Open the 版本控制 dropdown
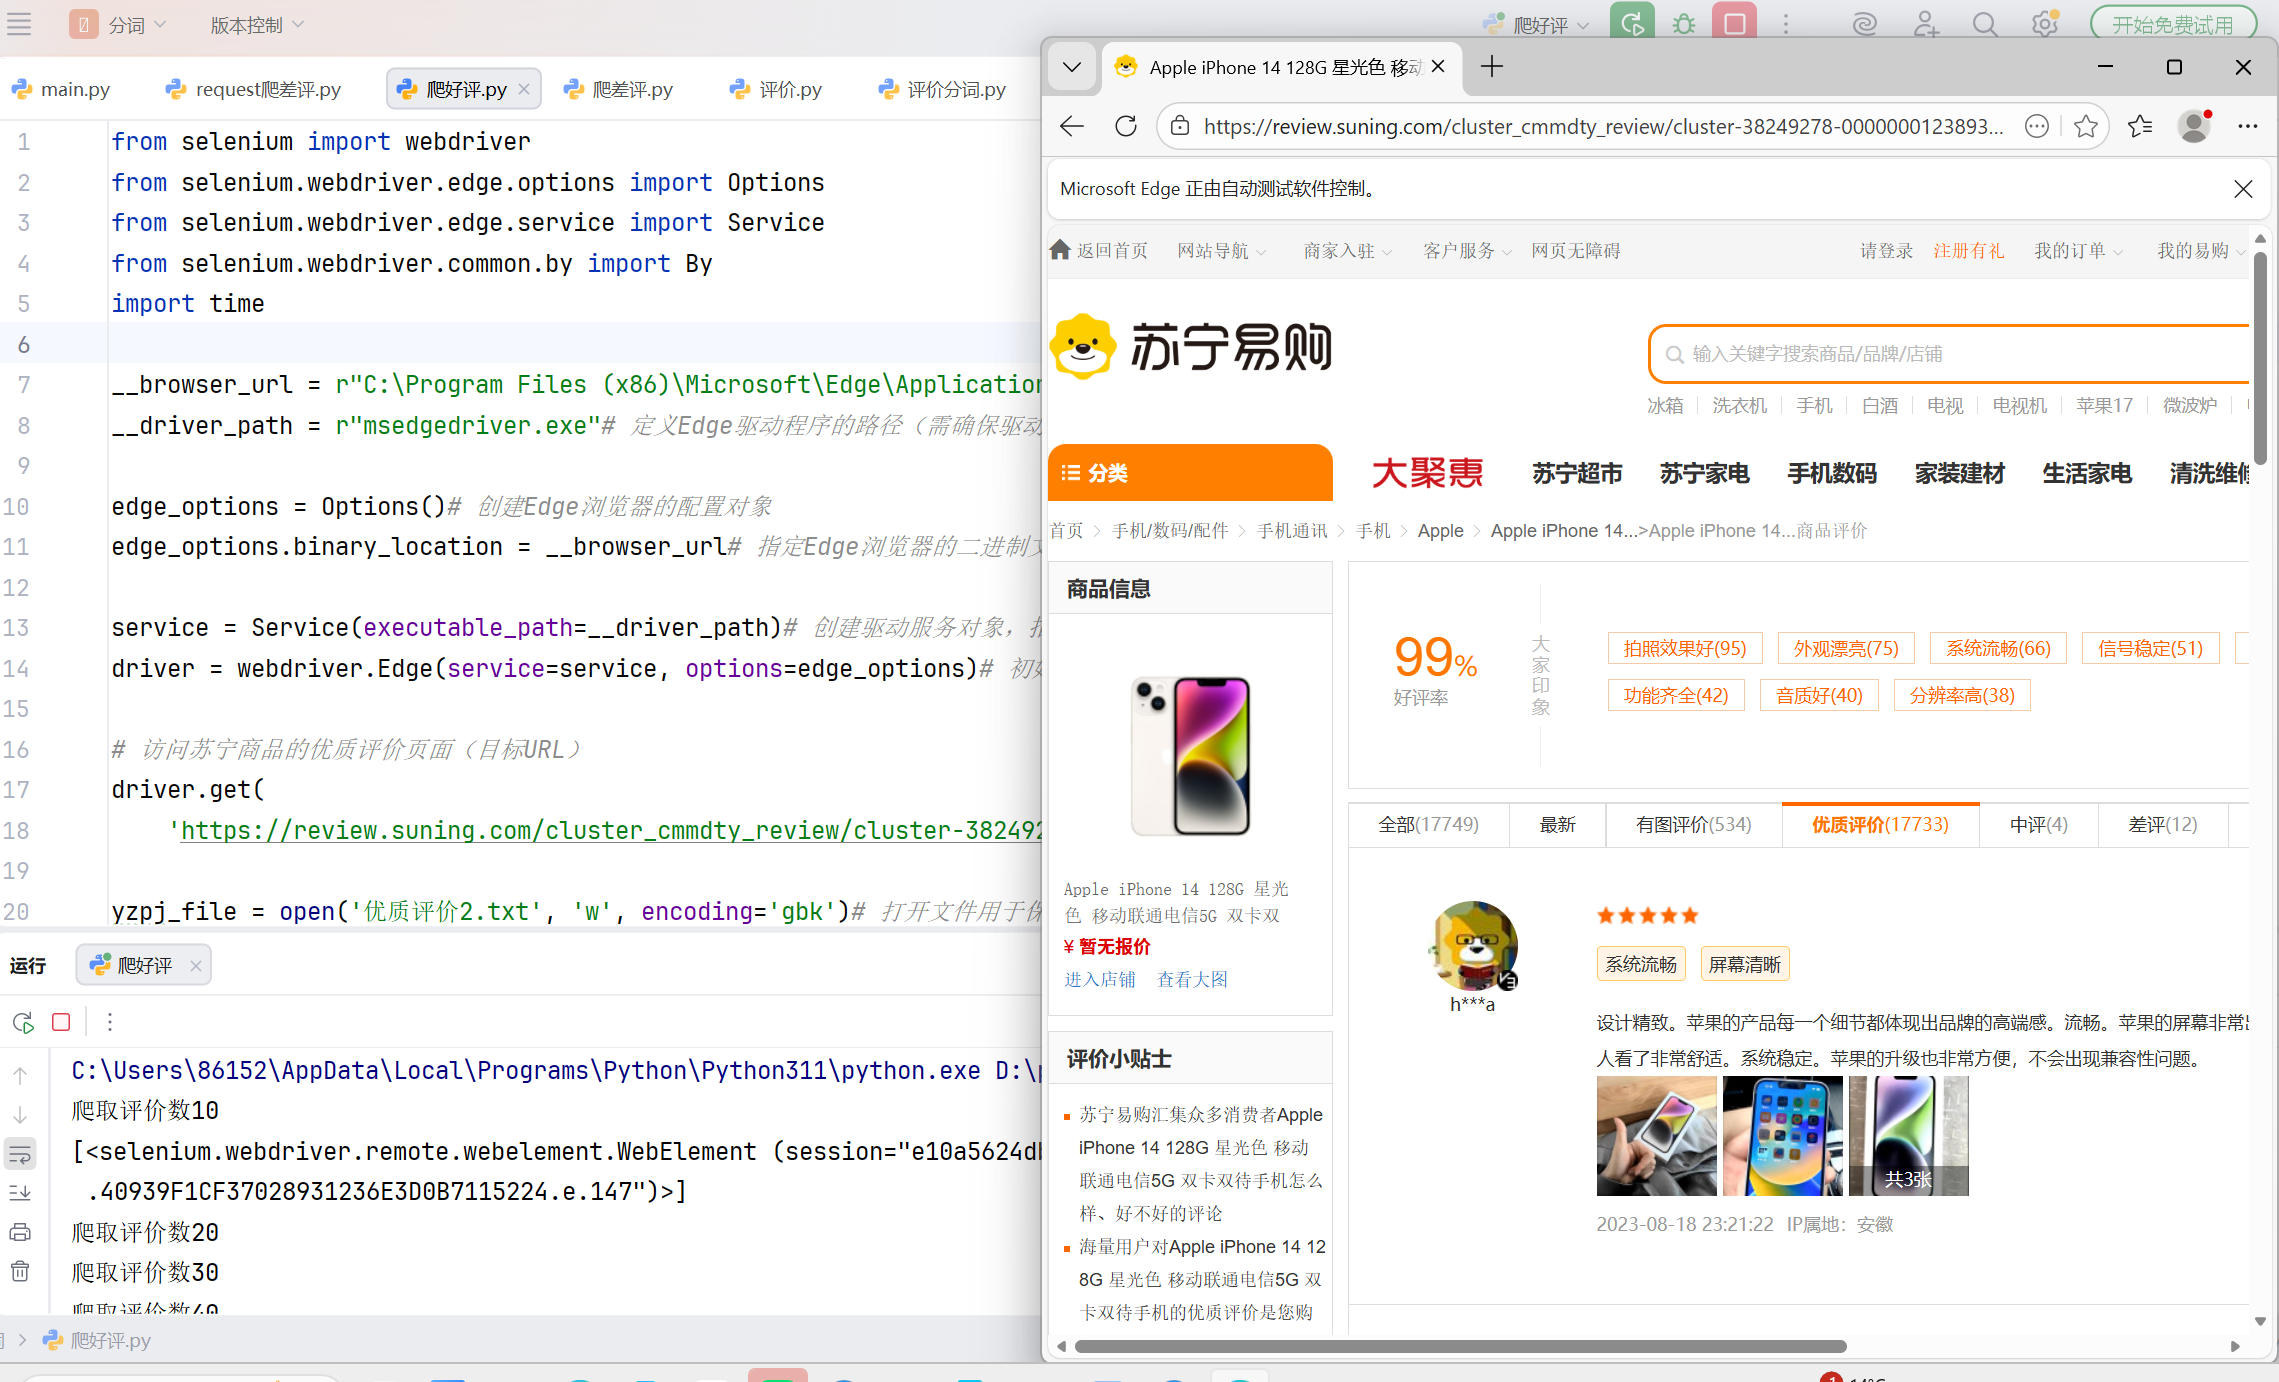This screenshot has height=1382, width=2279. coord(256,25)
